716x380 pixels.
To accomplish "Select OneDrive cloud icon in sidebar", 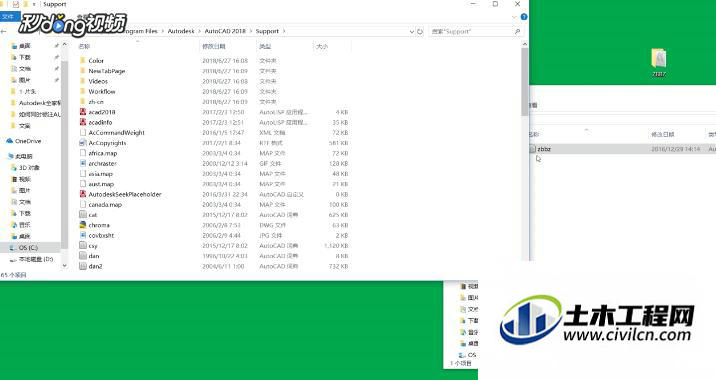I will [x=10, y=141].
